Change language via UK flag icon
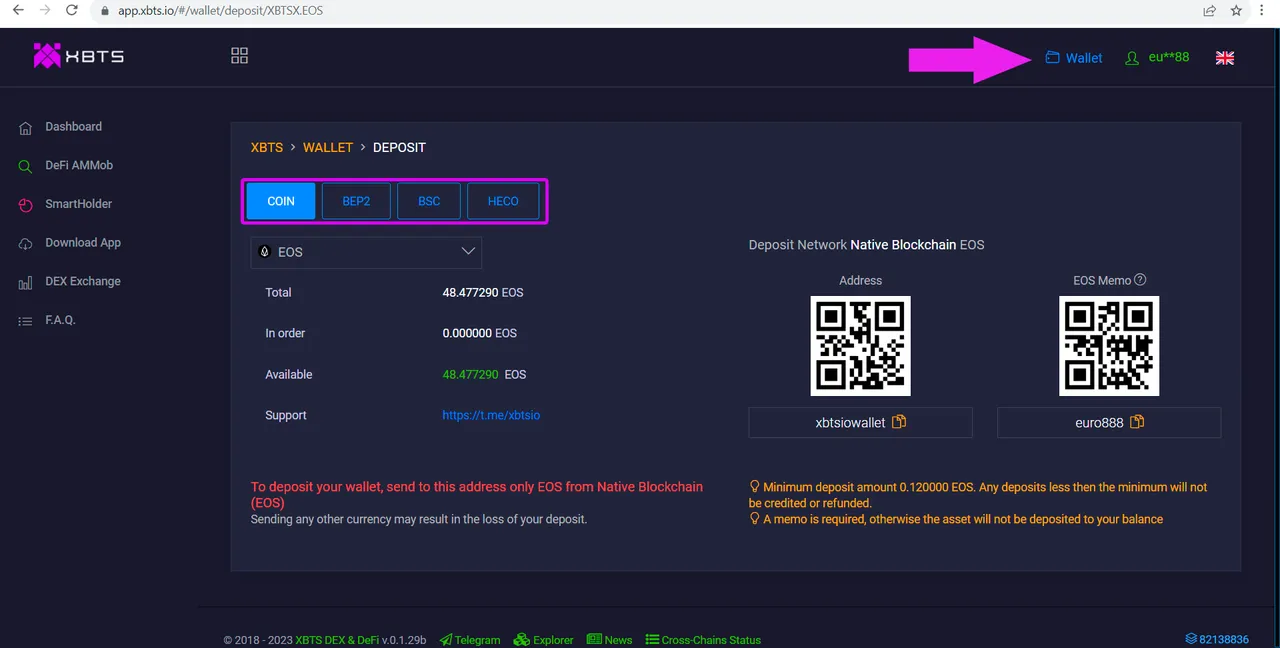The width and height of the screenshot is (1280, 648). click(x=1225, y=58)
